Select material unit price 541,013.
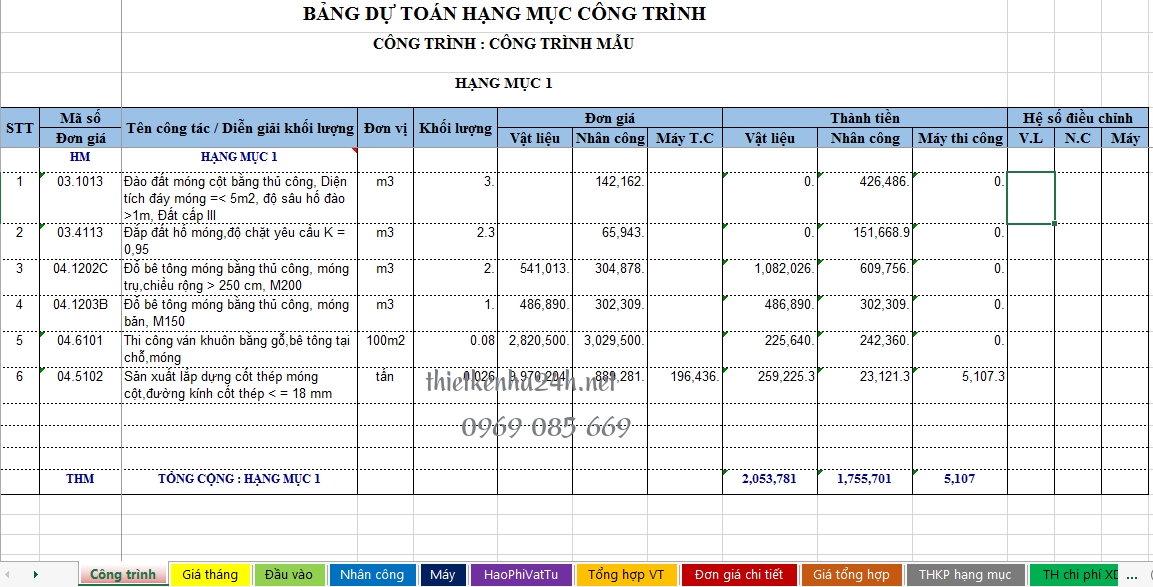The image size is (1153, 587). pos(535,277)
